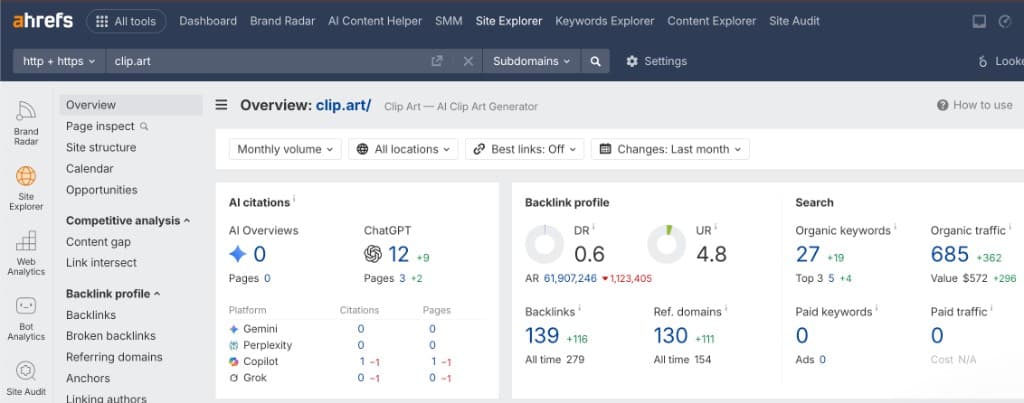The width and height of the screenshot is (1024, 403).
Task: Click the monitor icon in top bar
Action: 979,21
